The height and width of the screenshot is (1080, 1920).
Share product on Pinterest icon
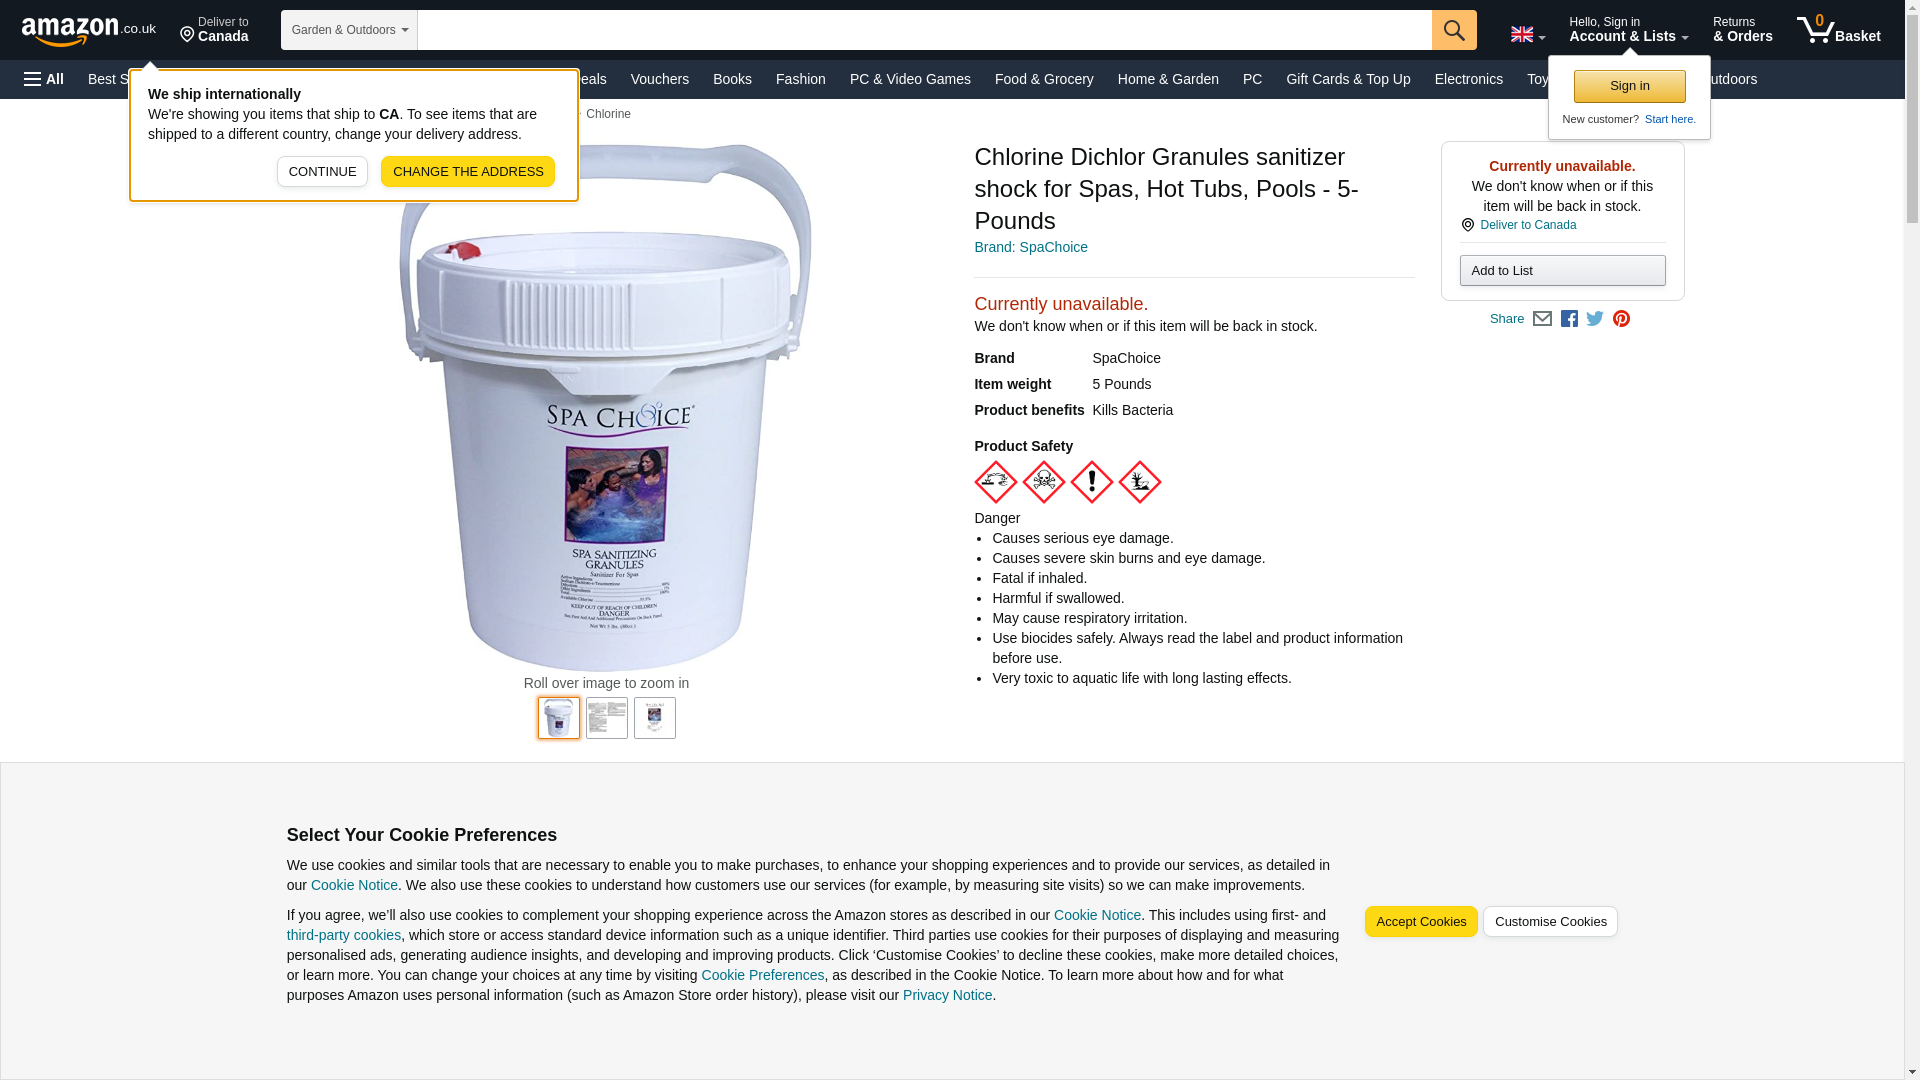tap(1621, 319)
